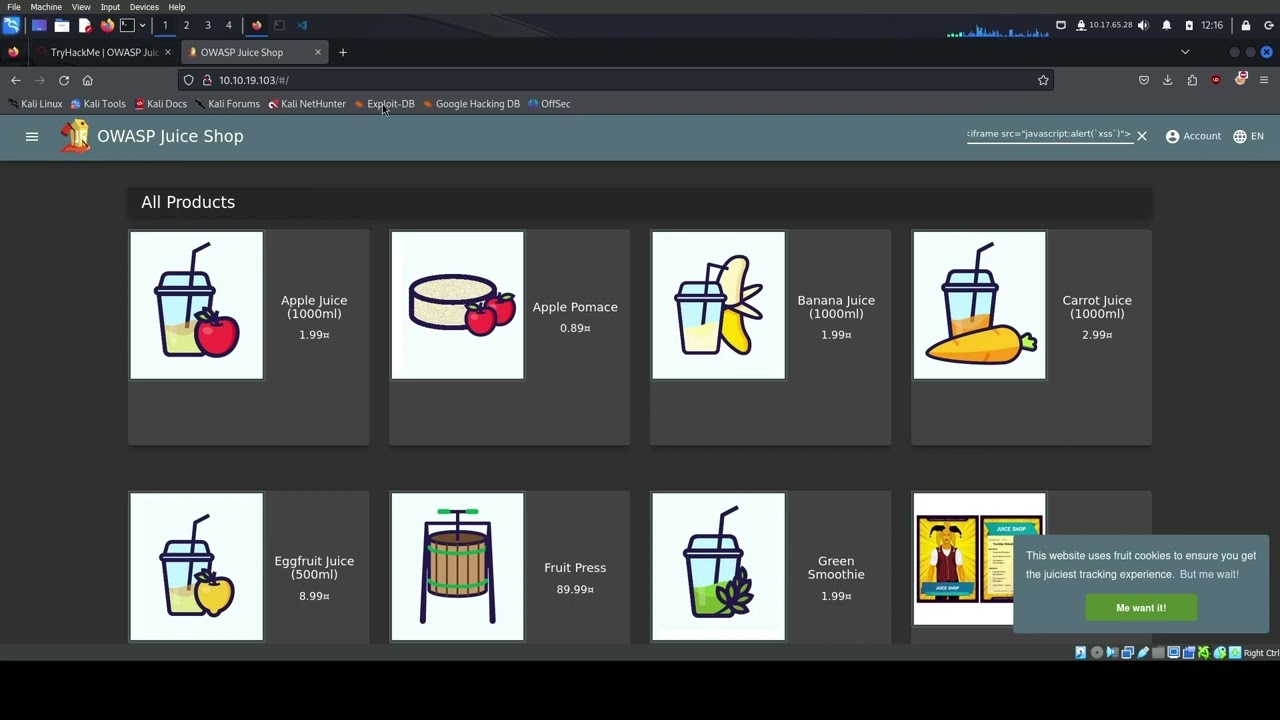Switch to workspace 2 in the panel
This screenshot has width=1280, height=720.
click(186, 25)
